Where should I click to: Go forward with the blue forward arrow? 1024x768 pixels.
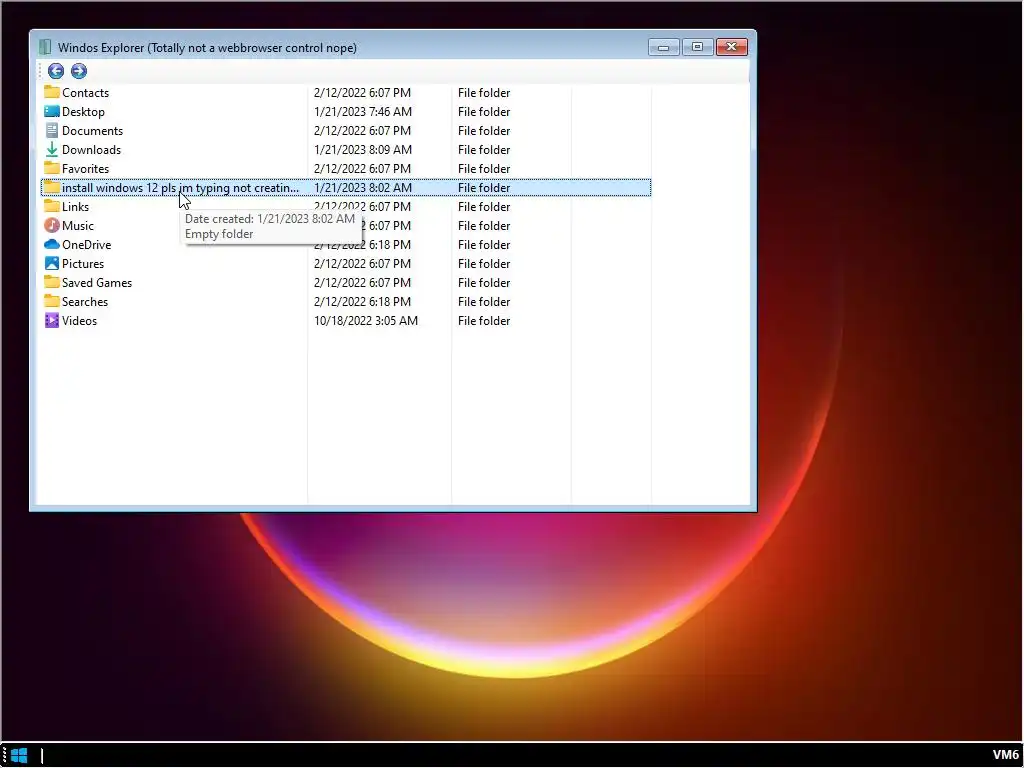point(78,71)
